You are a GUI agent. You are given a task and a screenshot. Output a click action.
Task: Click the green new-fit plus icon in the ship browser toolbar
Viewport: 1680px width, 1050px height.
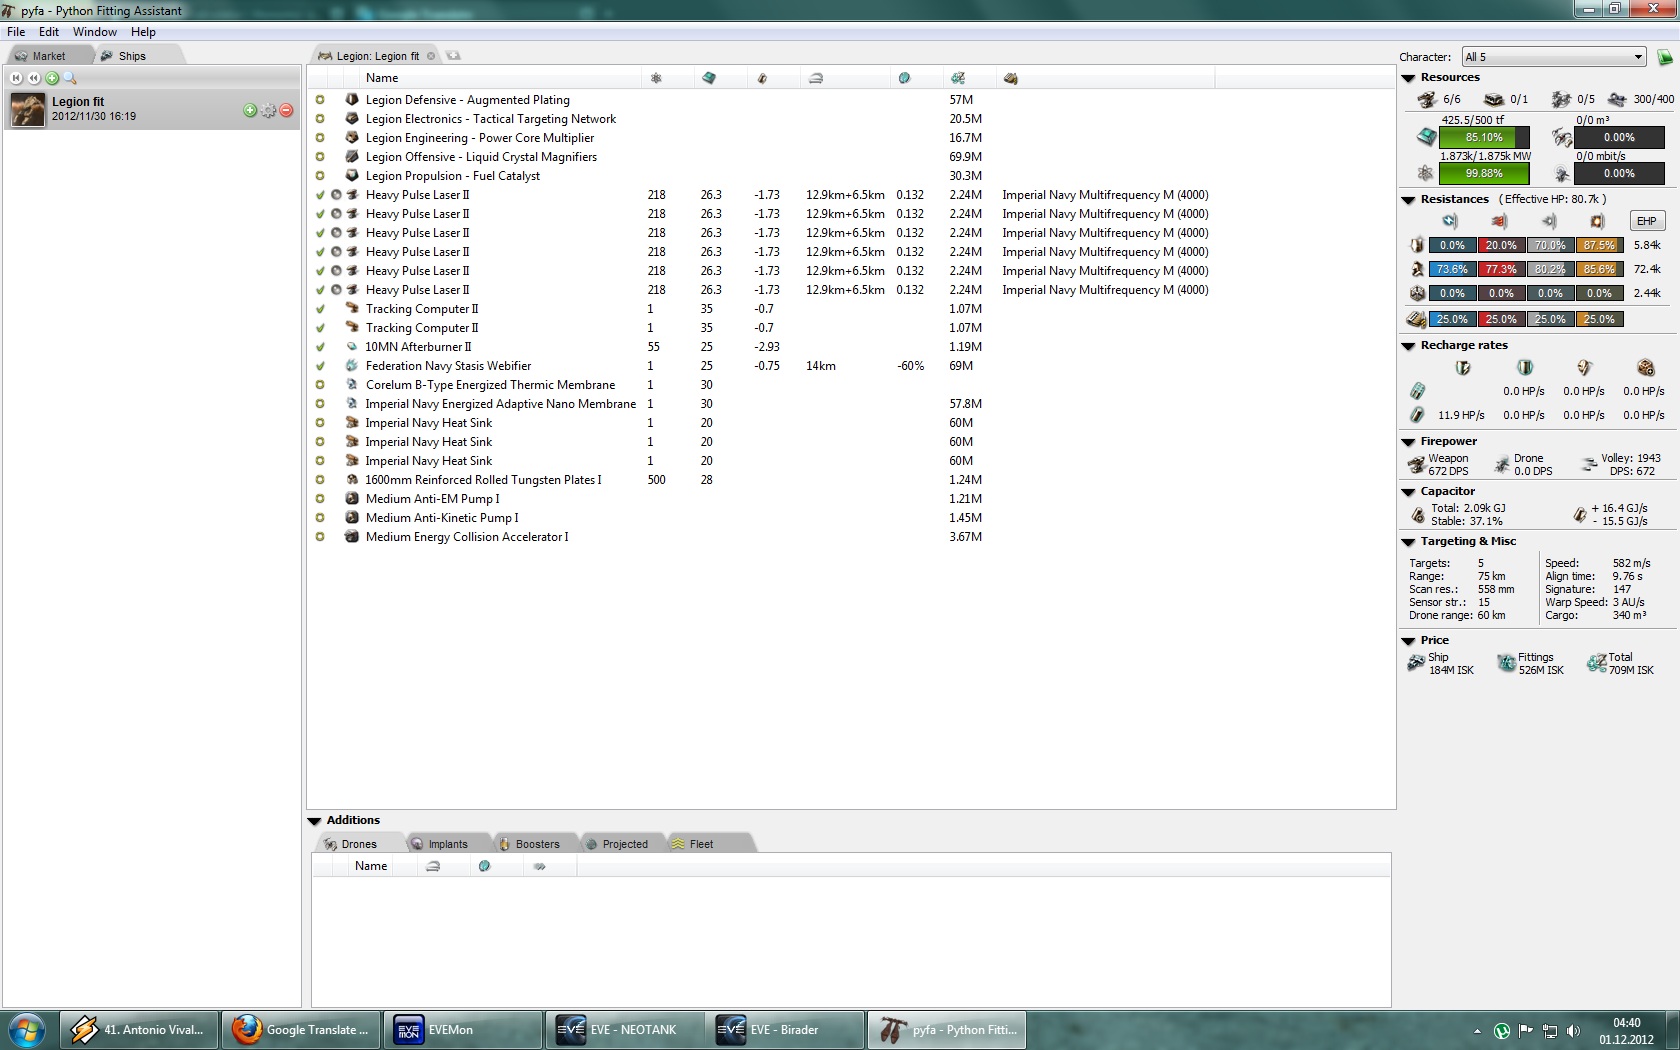click(x=52, y=78)
